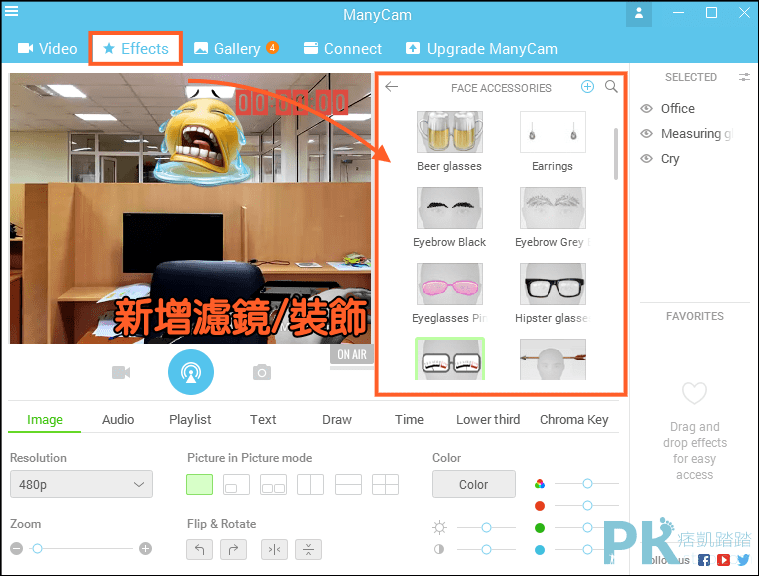Viewport: 759px width, 576px height.
Task: Adjust the contrast slider handle
Action: tap(486, 549)
